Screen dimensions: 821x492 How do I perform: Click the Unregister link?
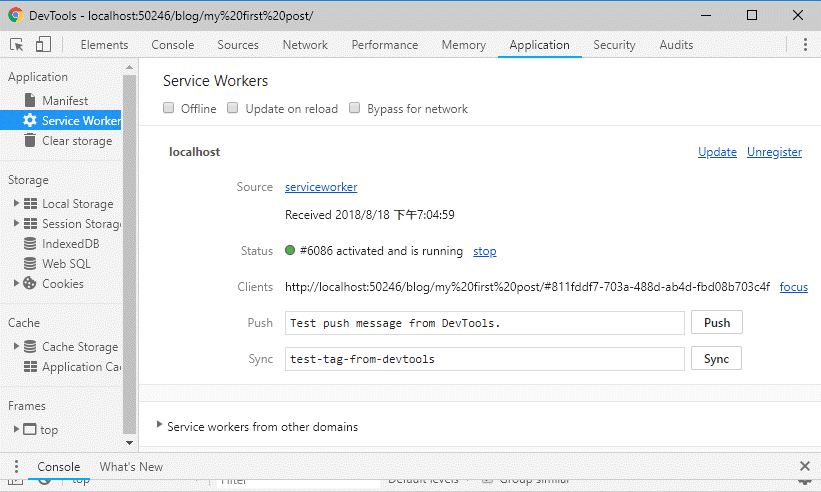tap(774, 152)
